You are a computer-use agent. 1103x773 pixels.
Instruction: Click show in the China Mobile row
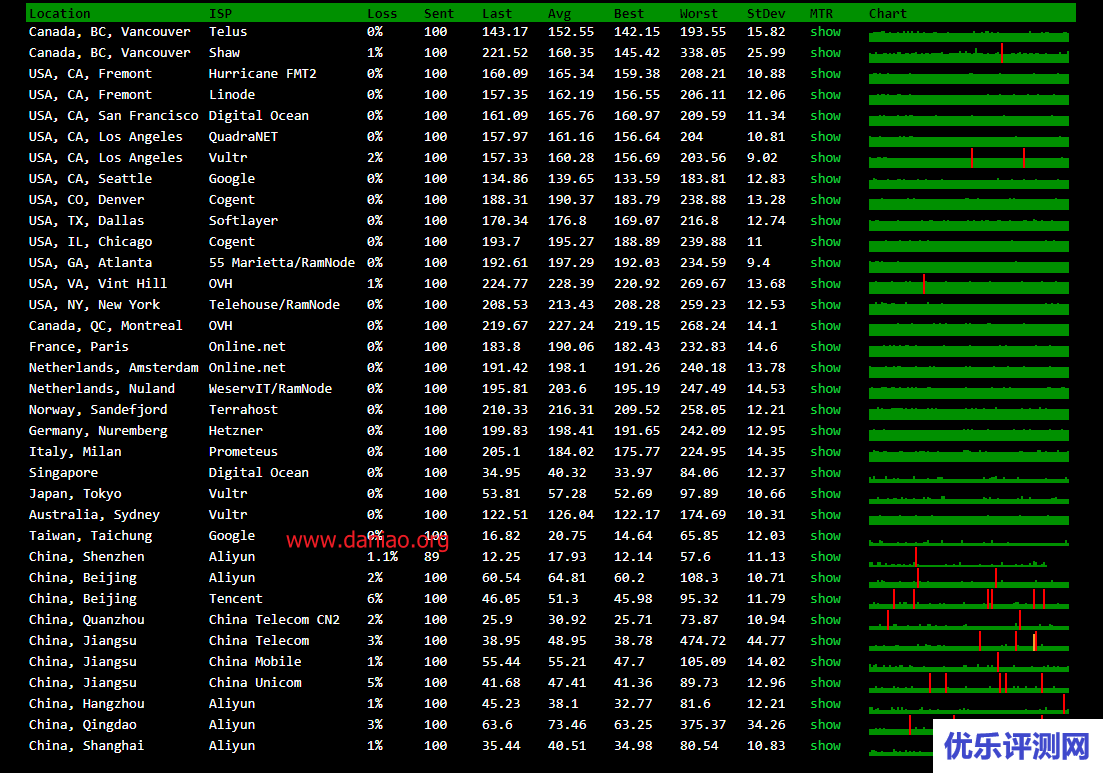click(825, 662)
